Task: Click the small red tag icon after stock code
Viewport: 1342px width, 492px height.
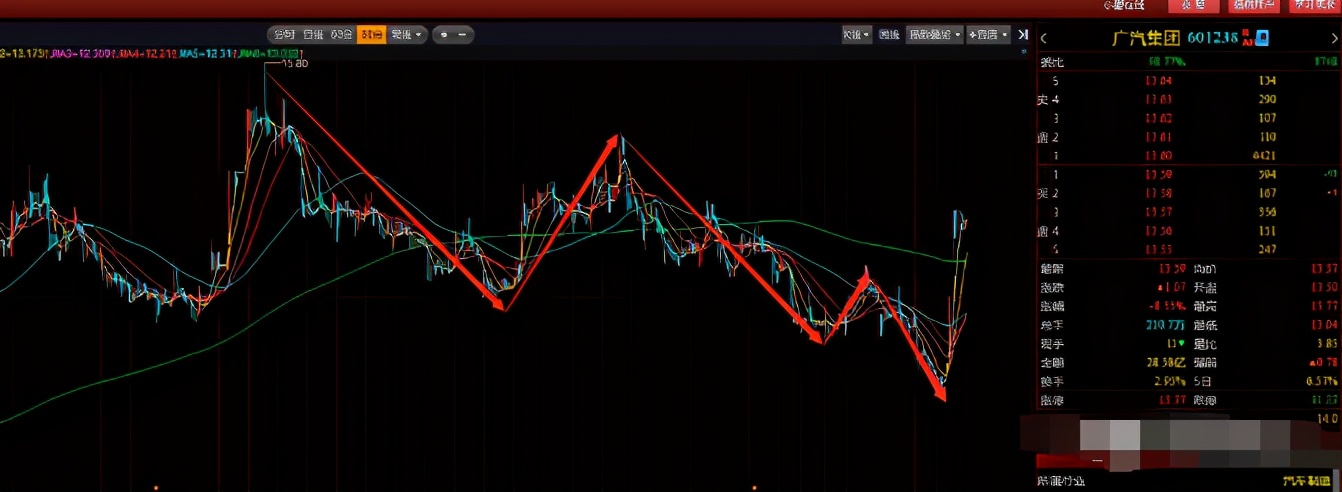Action: coord(1247,38)
